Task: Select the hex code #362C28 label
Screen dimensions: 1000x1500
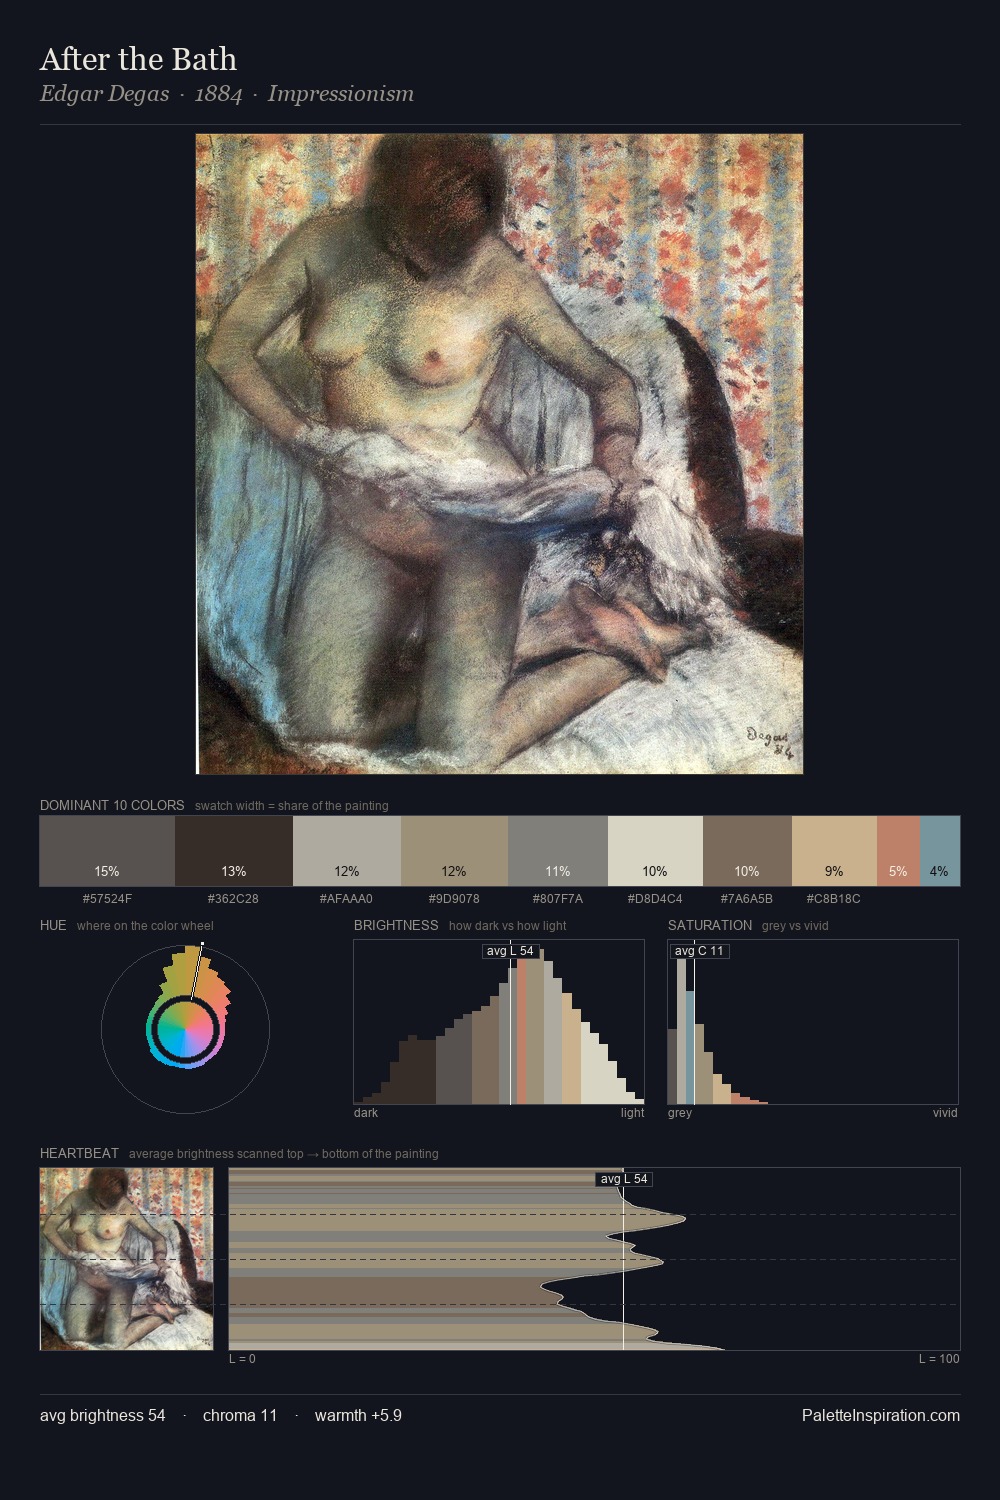Action: tap(233, 899)
